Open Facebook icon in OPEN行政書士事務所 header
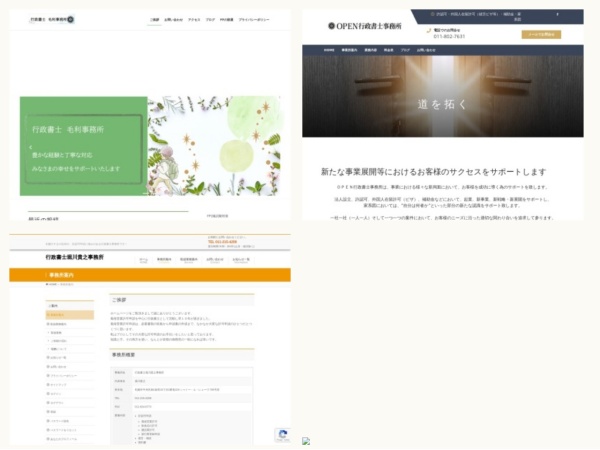This screenshot has height=450, width=600. [557, 14]
